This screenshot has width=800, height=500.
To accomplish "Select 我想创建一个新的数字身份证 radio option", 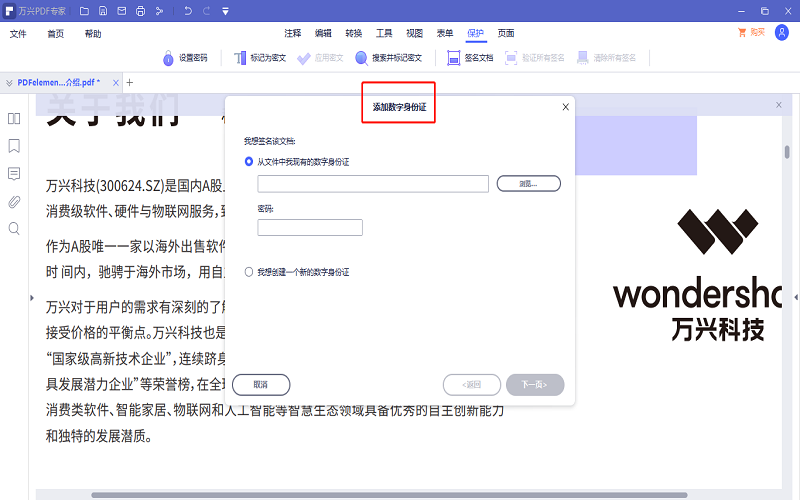I will [x=249, y=271].
